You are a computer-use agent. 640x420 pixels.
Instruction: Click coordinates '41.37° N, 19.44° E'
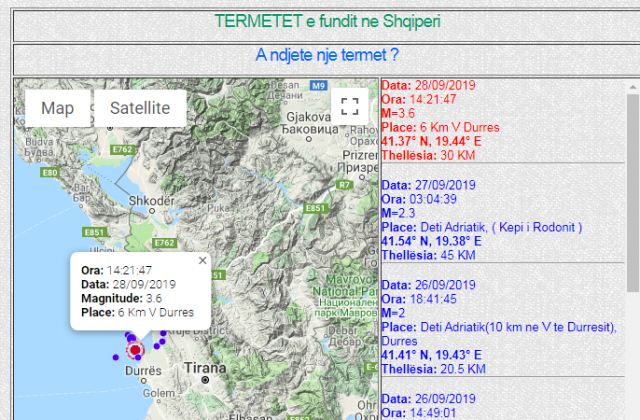(x=431, y=141)
